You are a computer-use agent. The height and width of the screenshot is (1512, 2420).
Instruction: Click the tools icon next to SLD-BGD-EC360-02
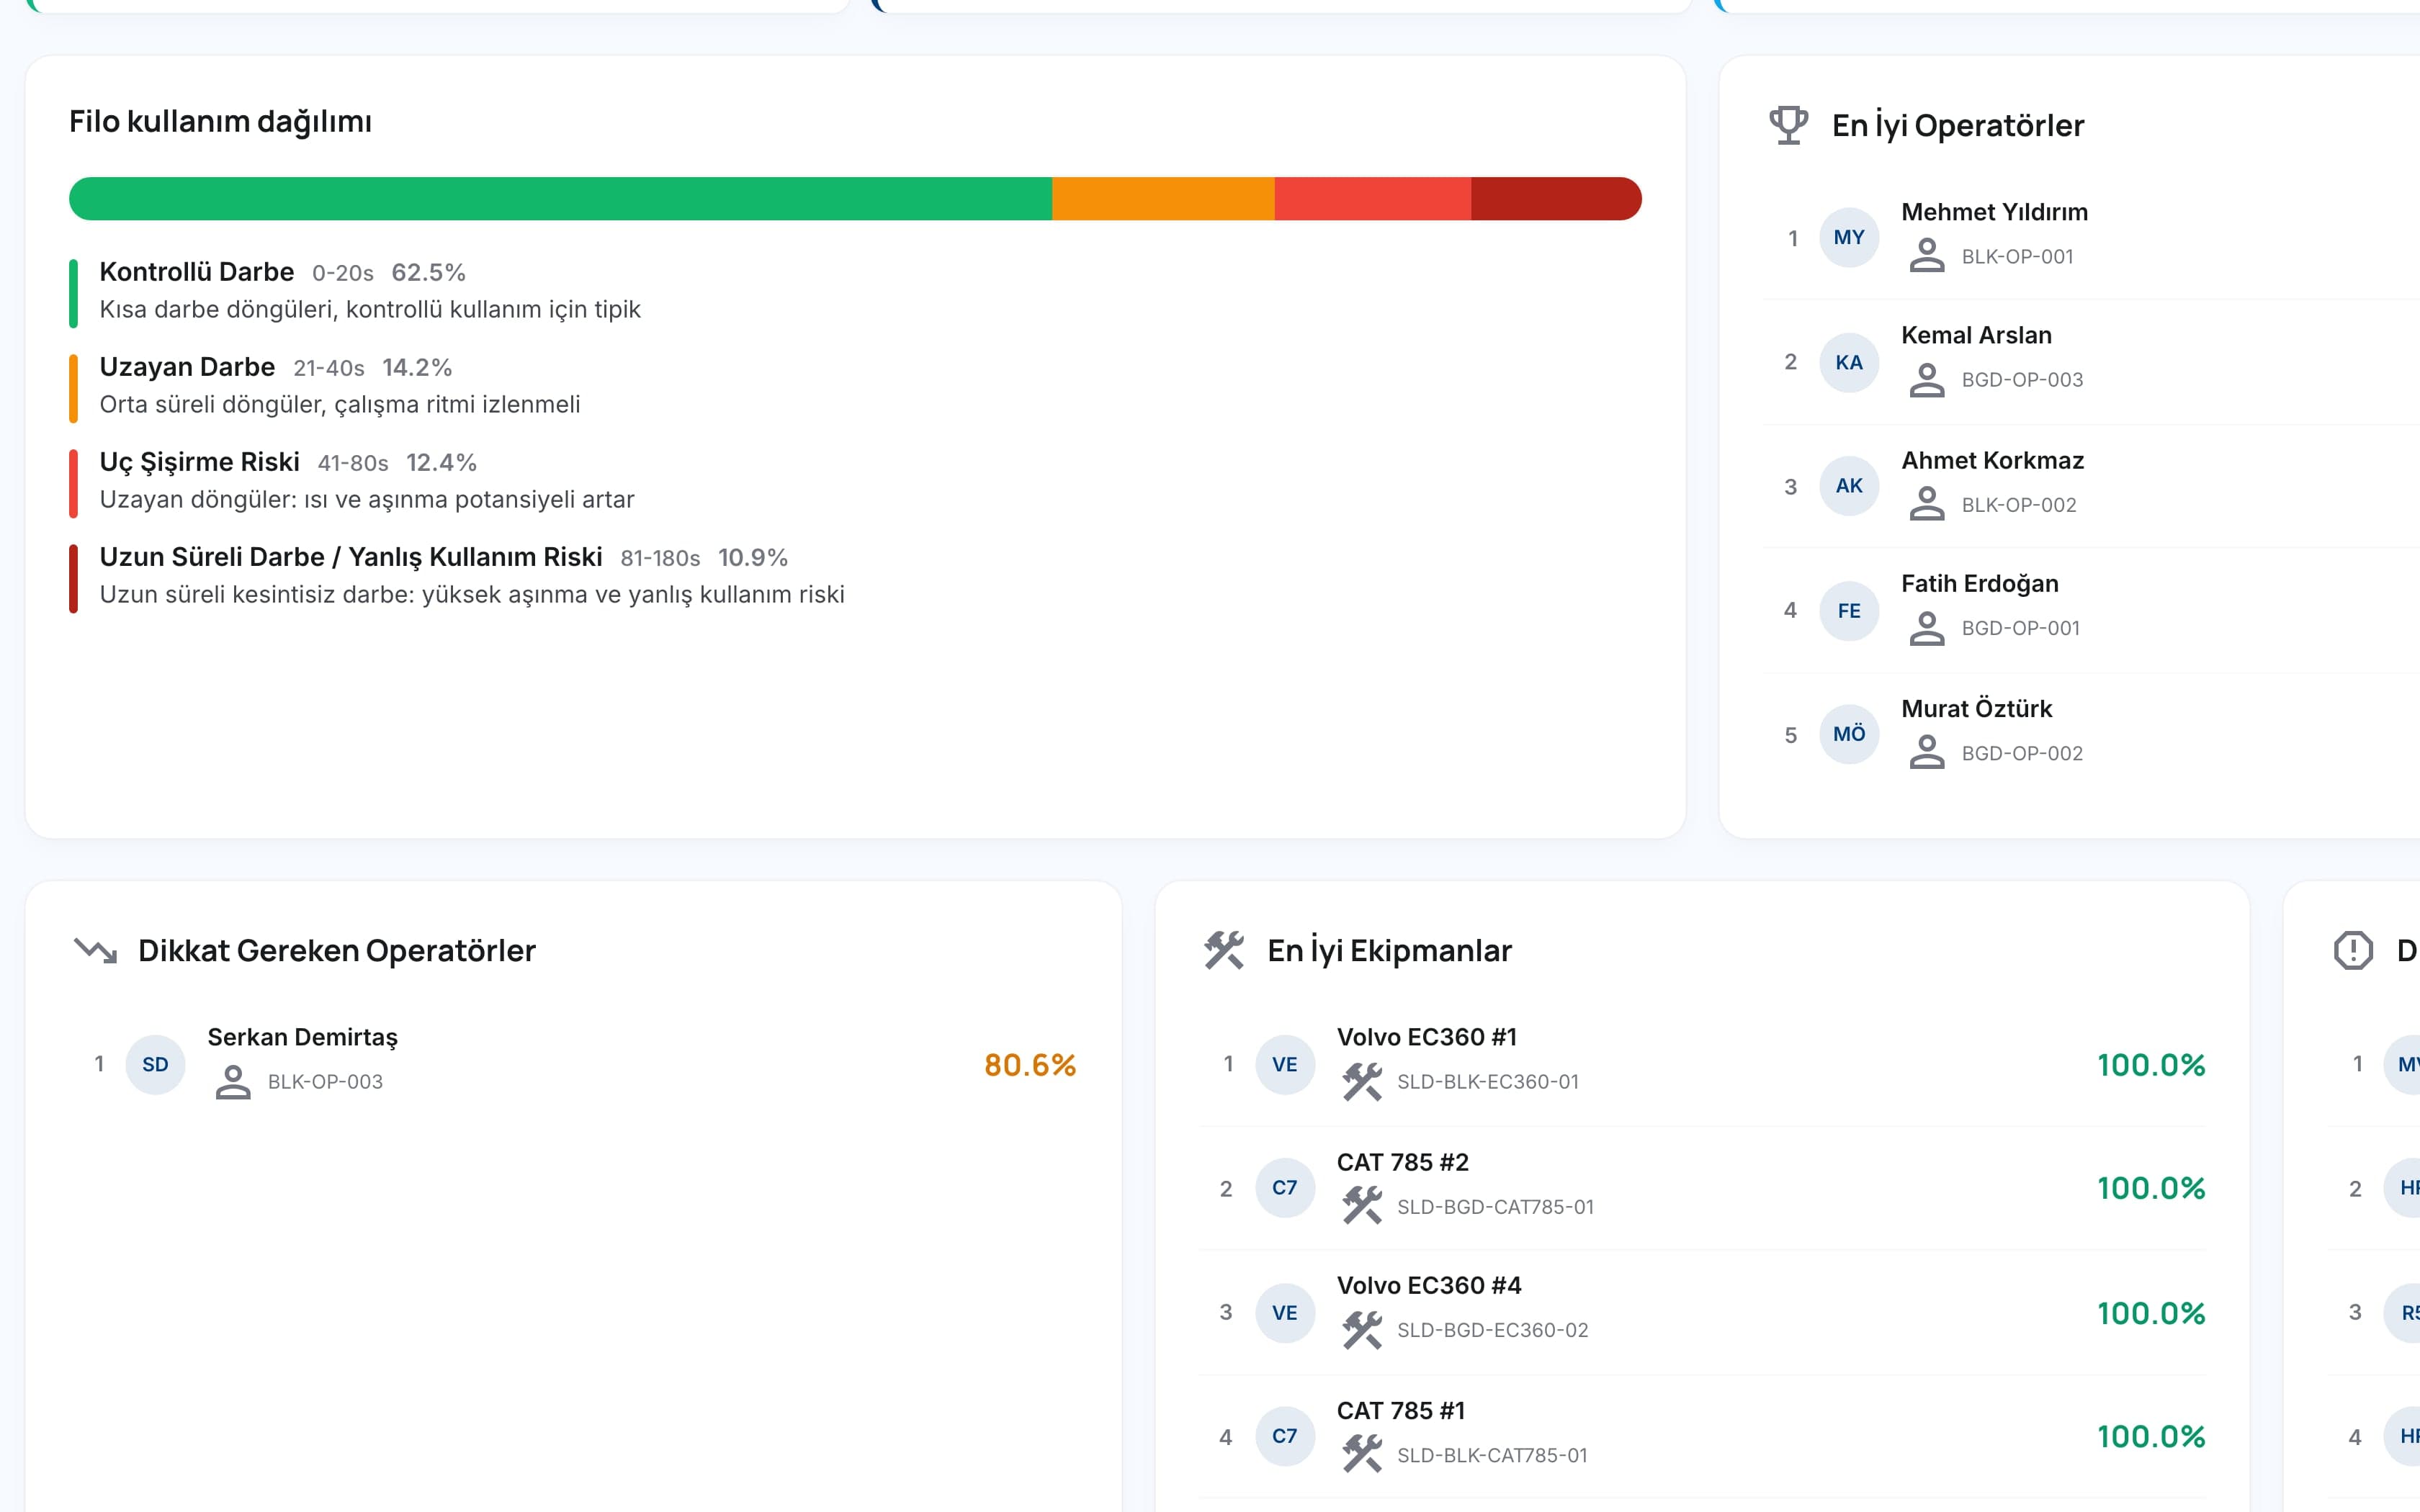click(1362, 1330)
